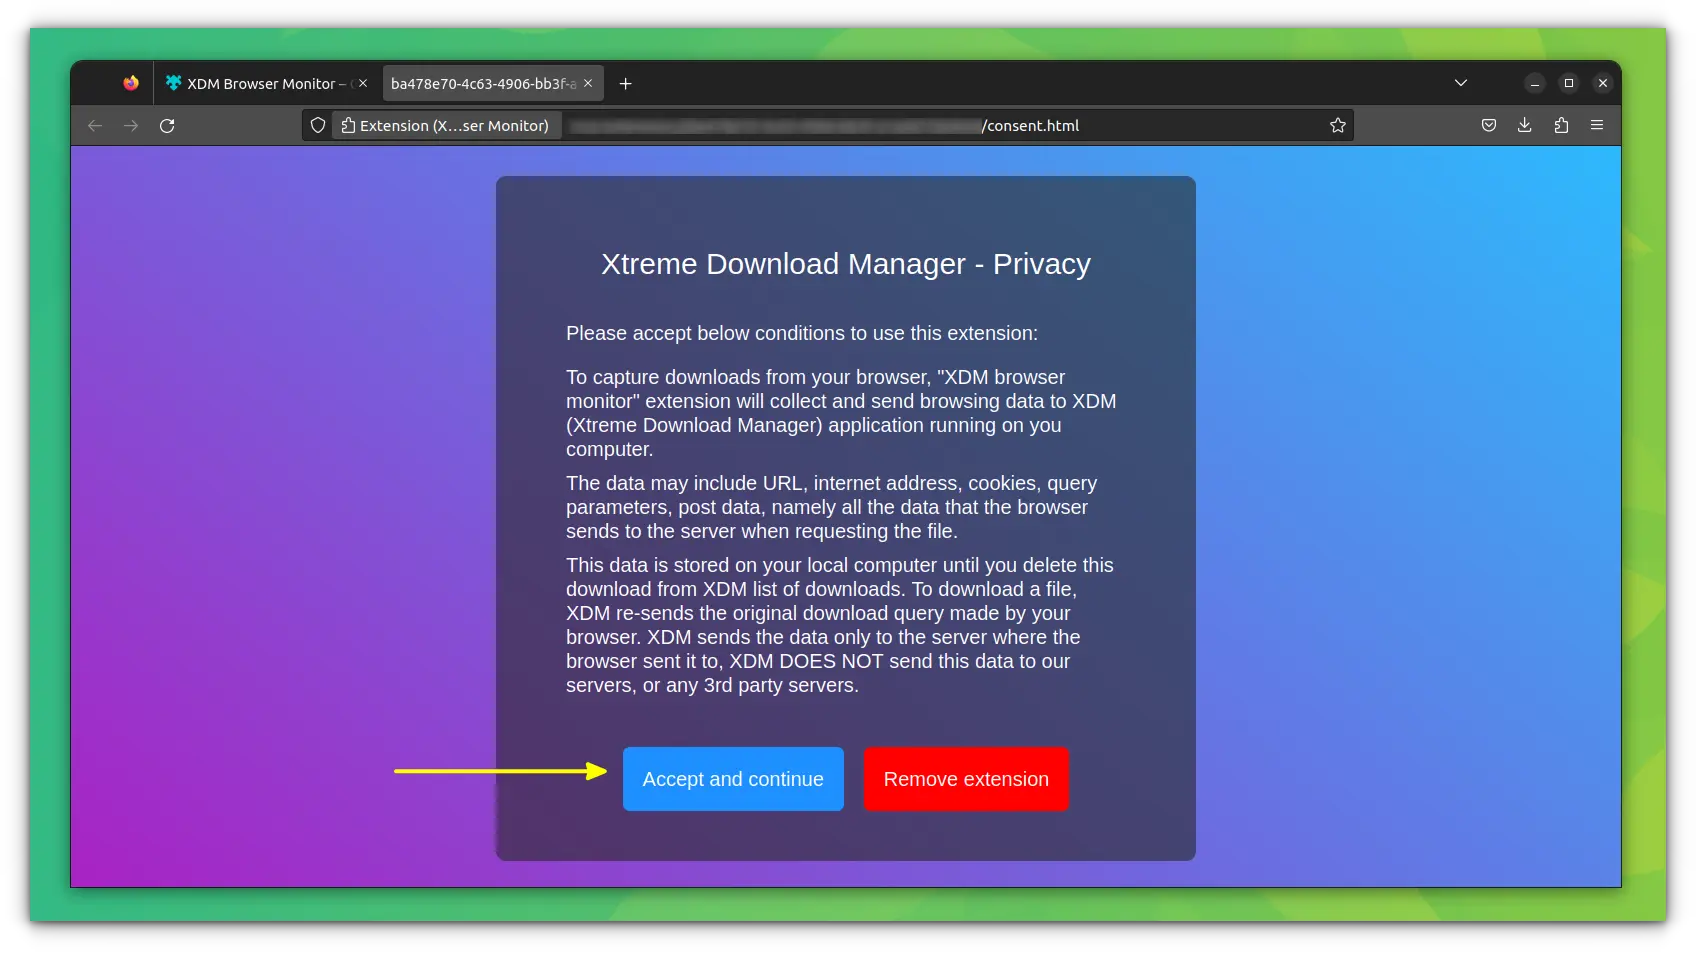Click the Accept and continue button
This screenshot has height=953, width=1696.
click(x=733, y=779)
